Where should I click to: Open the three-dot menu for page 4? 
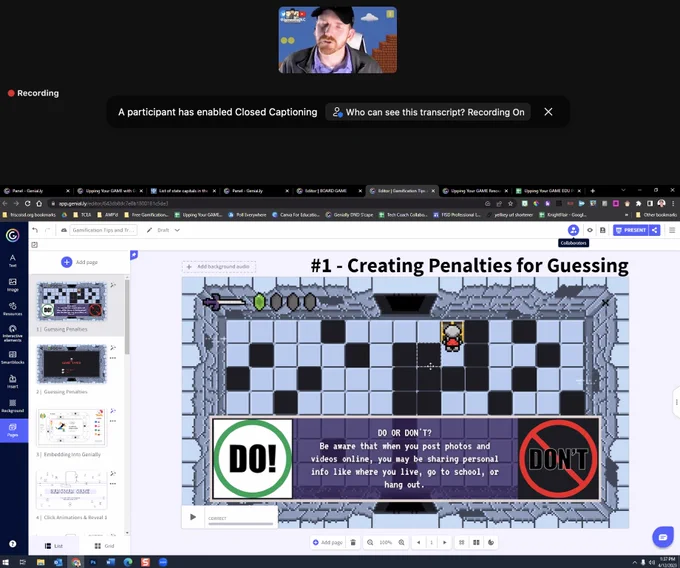coord(113,483)
